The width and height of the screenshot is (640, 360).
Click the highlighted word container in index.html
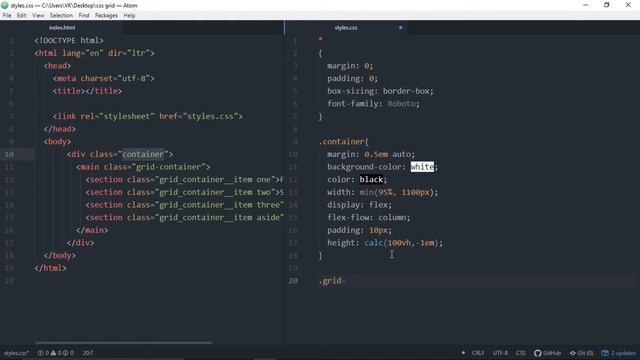point(143,154)
